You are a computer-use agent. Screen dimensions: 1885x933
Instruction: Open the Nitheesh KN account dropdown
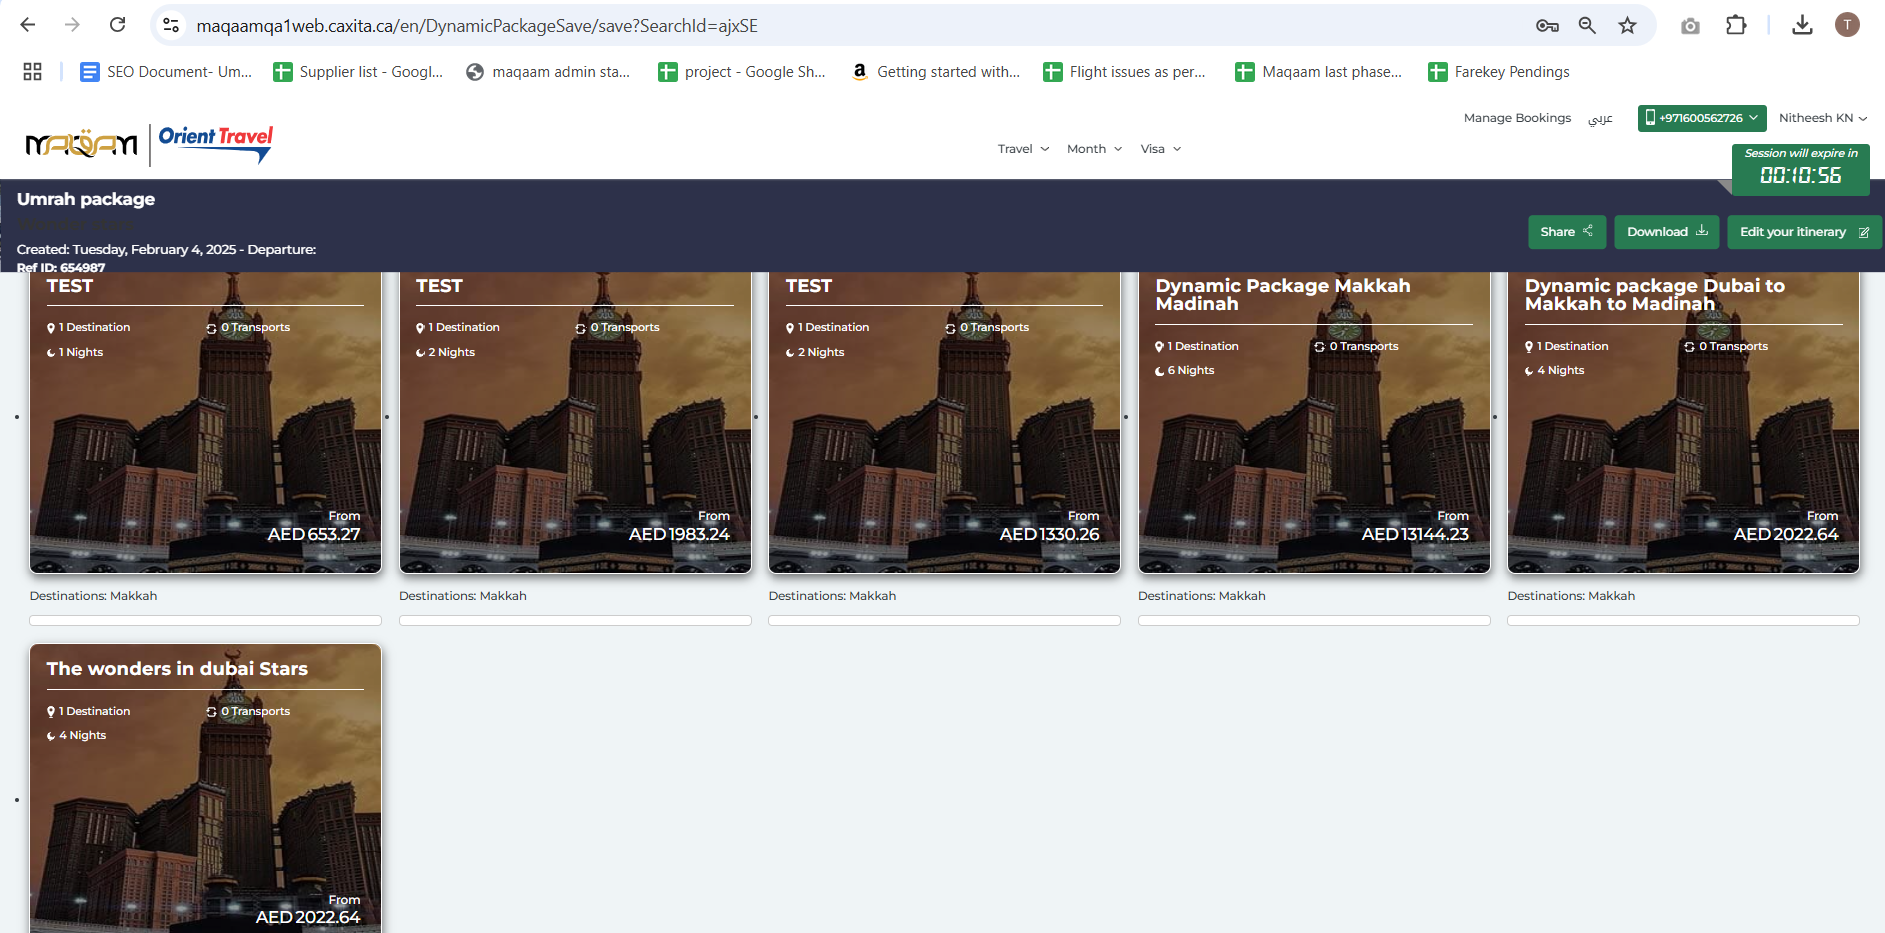1822,118
